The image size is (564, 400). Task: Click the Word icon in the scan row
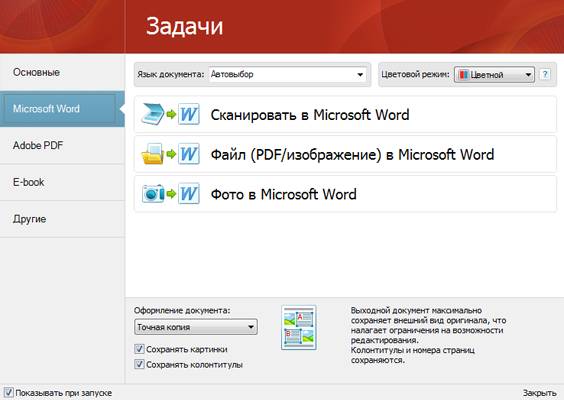click(189, 114)
